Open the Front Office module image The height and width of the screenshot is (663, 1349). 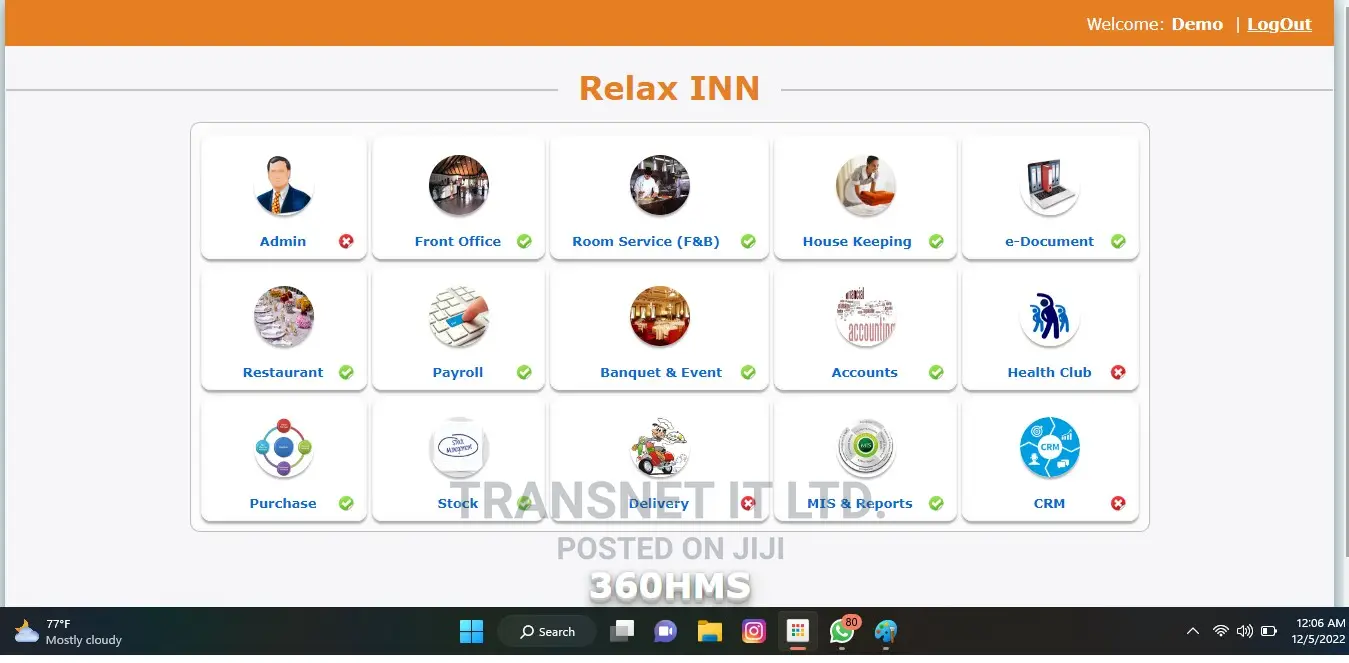[458, 185]
